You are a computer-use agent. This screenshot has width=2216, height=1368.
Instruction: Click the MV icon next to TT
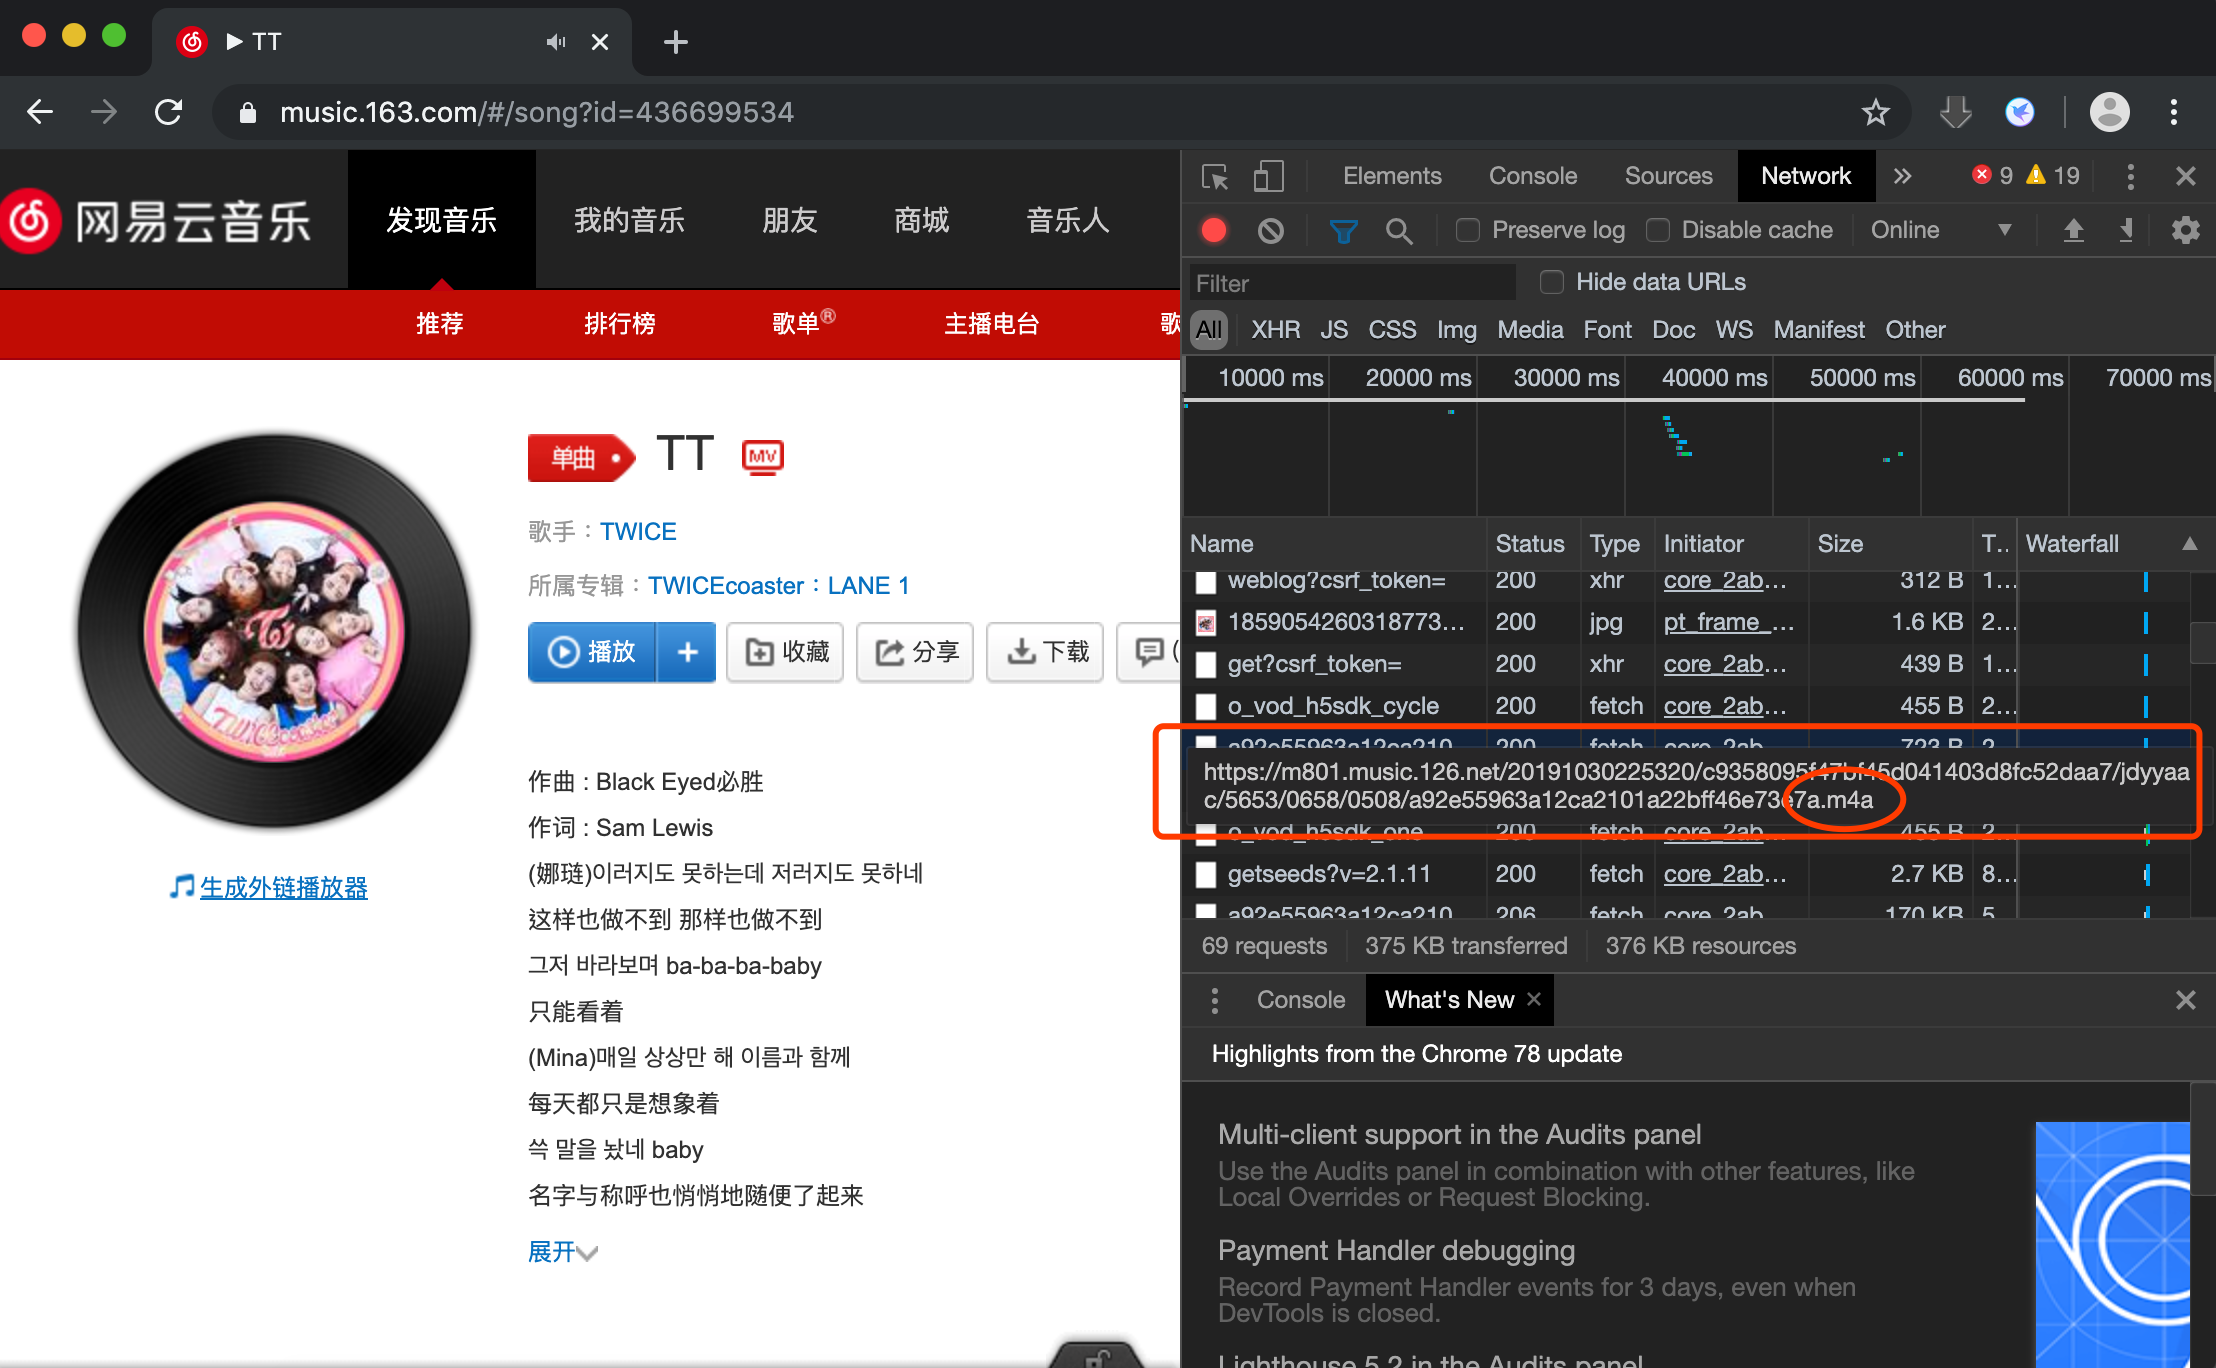pyautogui.click(x=762, y=456)
